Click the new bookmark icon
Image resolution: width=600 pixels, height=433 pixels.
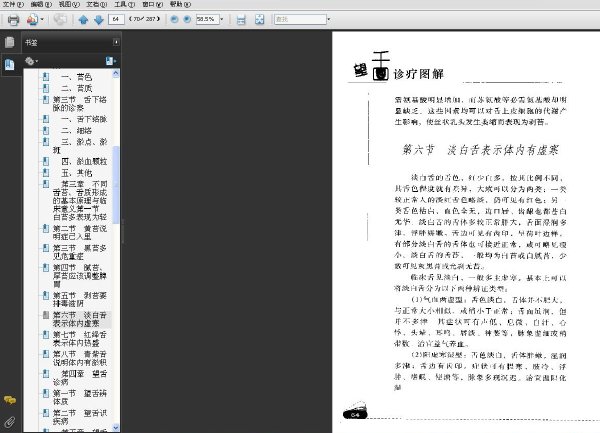pos(111,61)
